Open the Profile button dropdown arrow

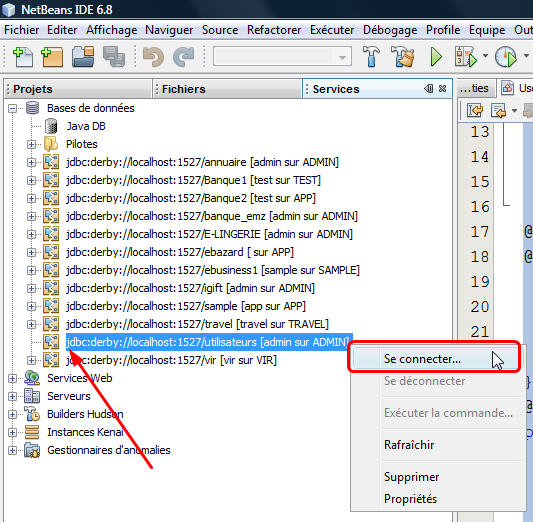(x=526, y=56)
